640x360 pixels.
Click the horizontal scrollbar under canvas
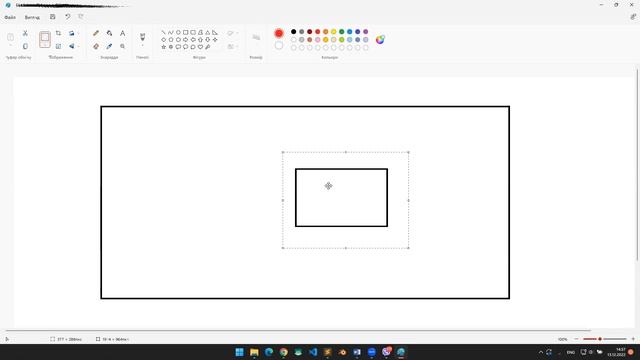pyautogui.click(x=298, y=330)
